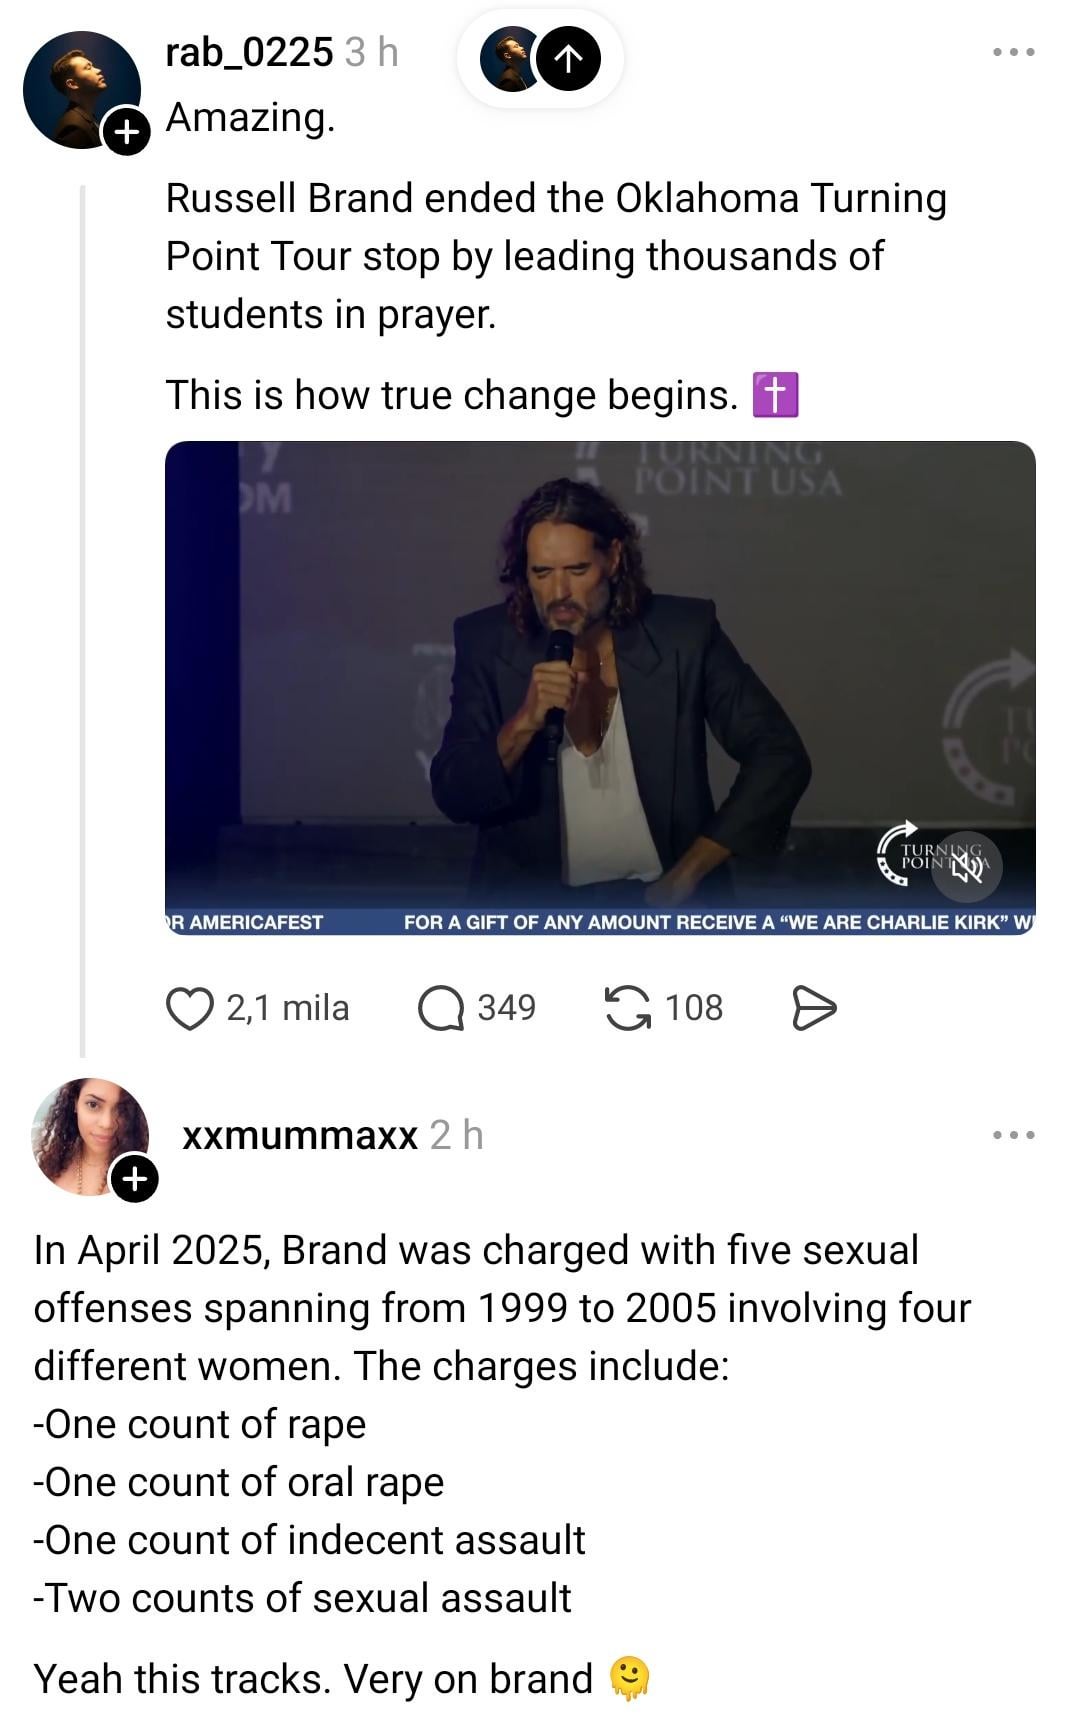
Task: Open more options for the rab_0225 post
Action: tap(1014, 52)
